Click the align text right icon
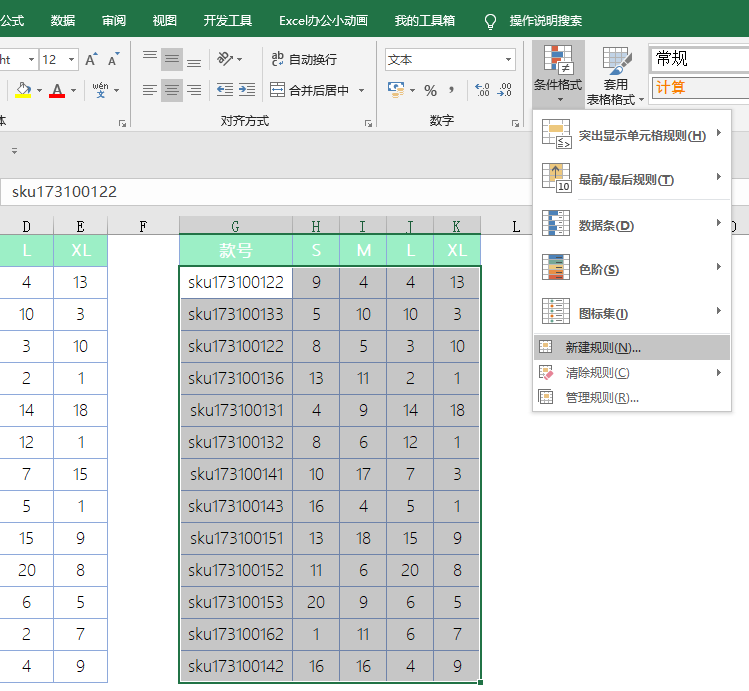Screen dimensions: 749x691 [194, 90]
